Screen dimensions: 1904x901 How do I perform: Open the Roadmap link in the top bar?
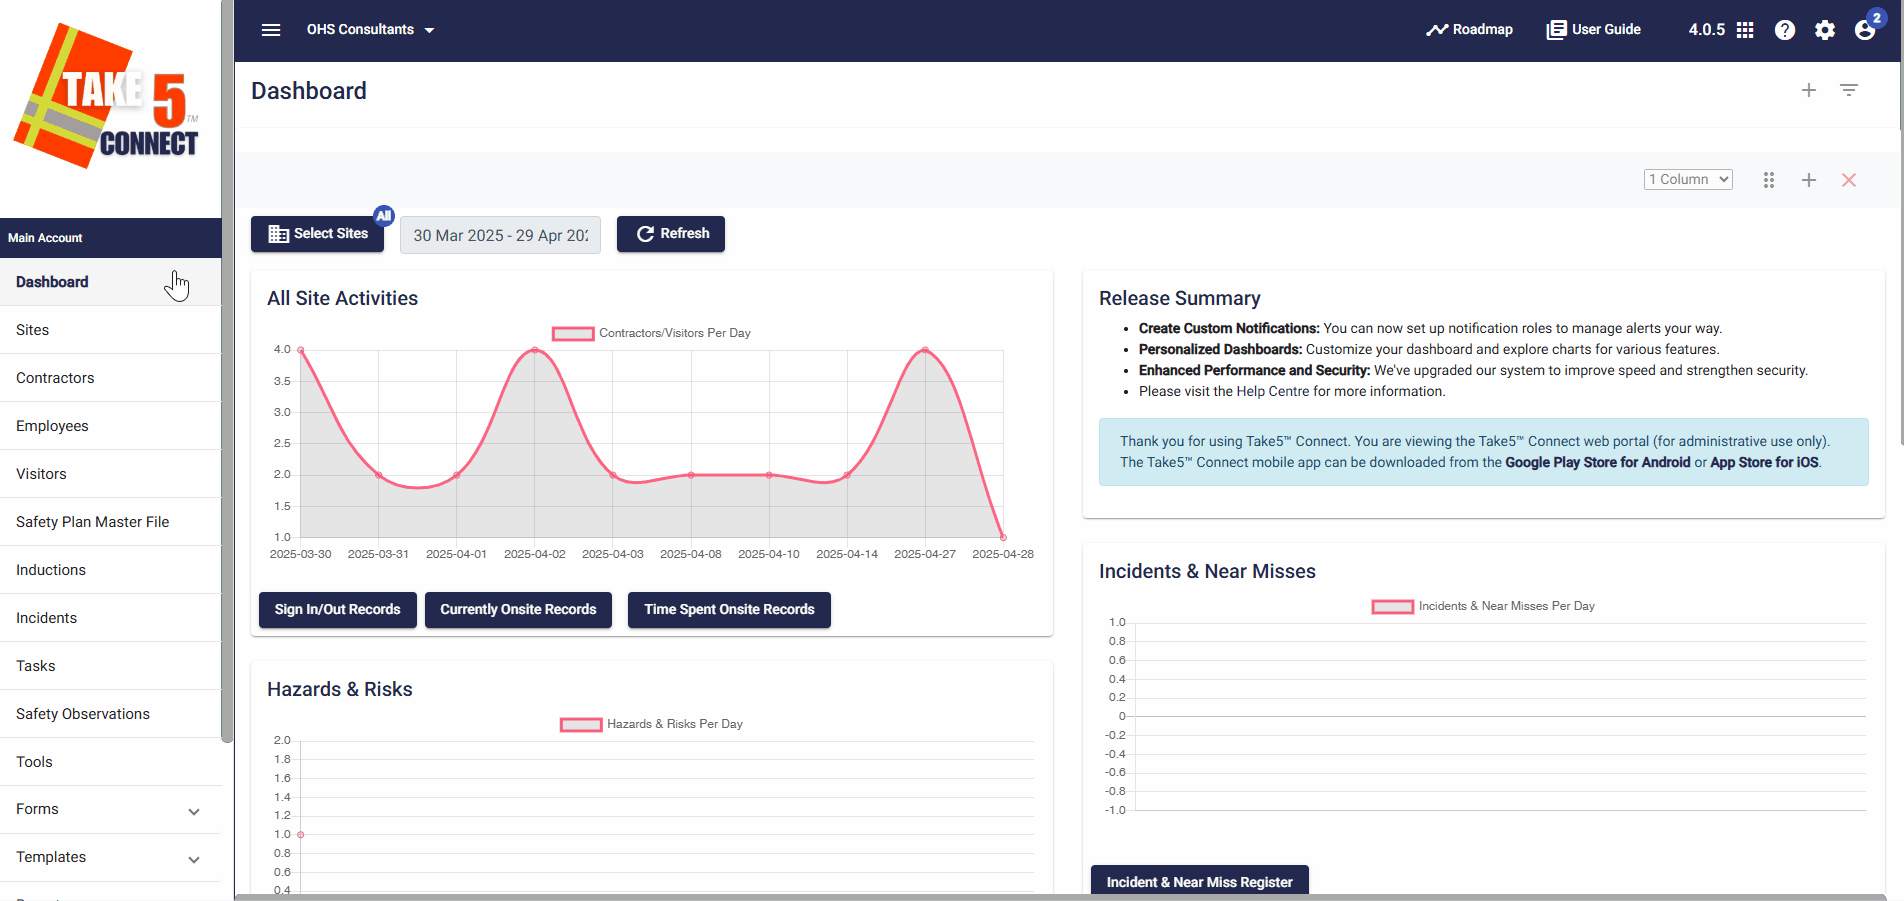tap(1469, 30)
